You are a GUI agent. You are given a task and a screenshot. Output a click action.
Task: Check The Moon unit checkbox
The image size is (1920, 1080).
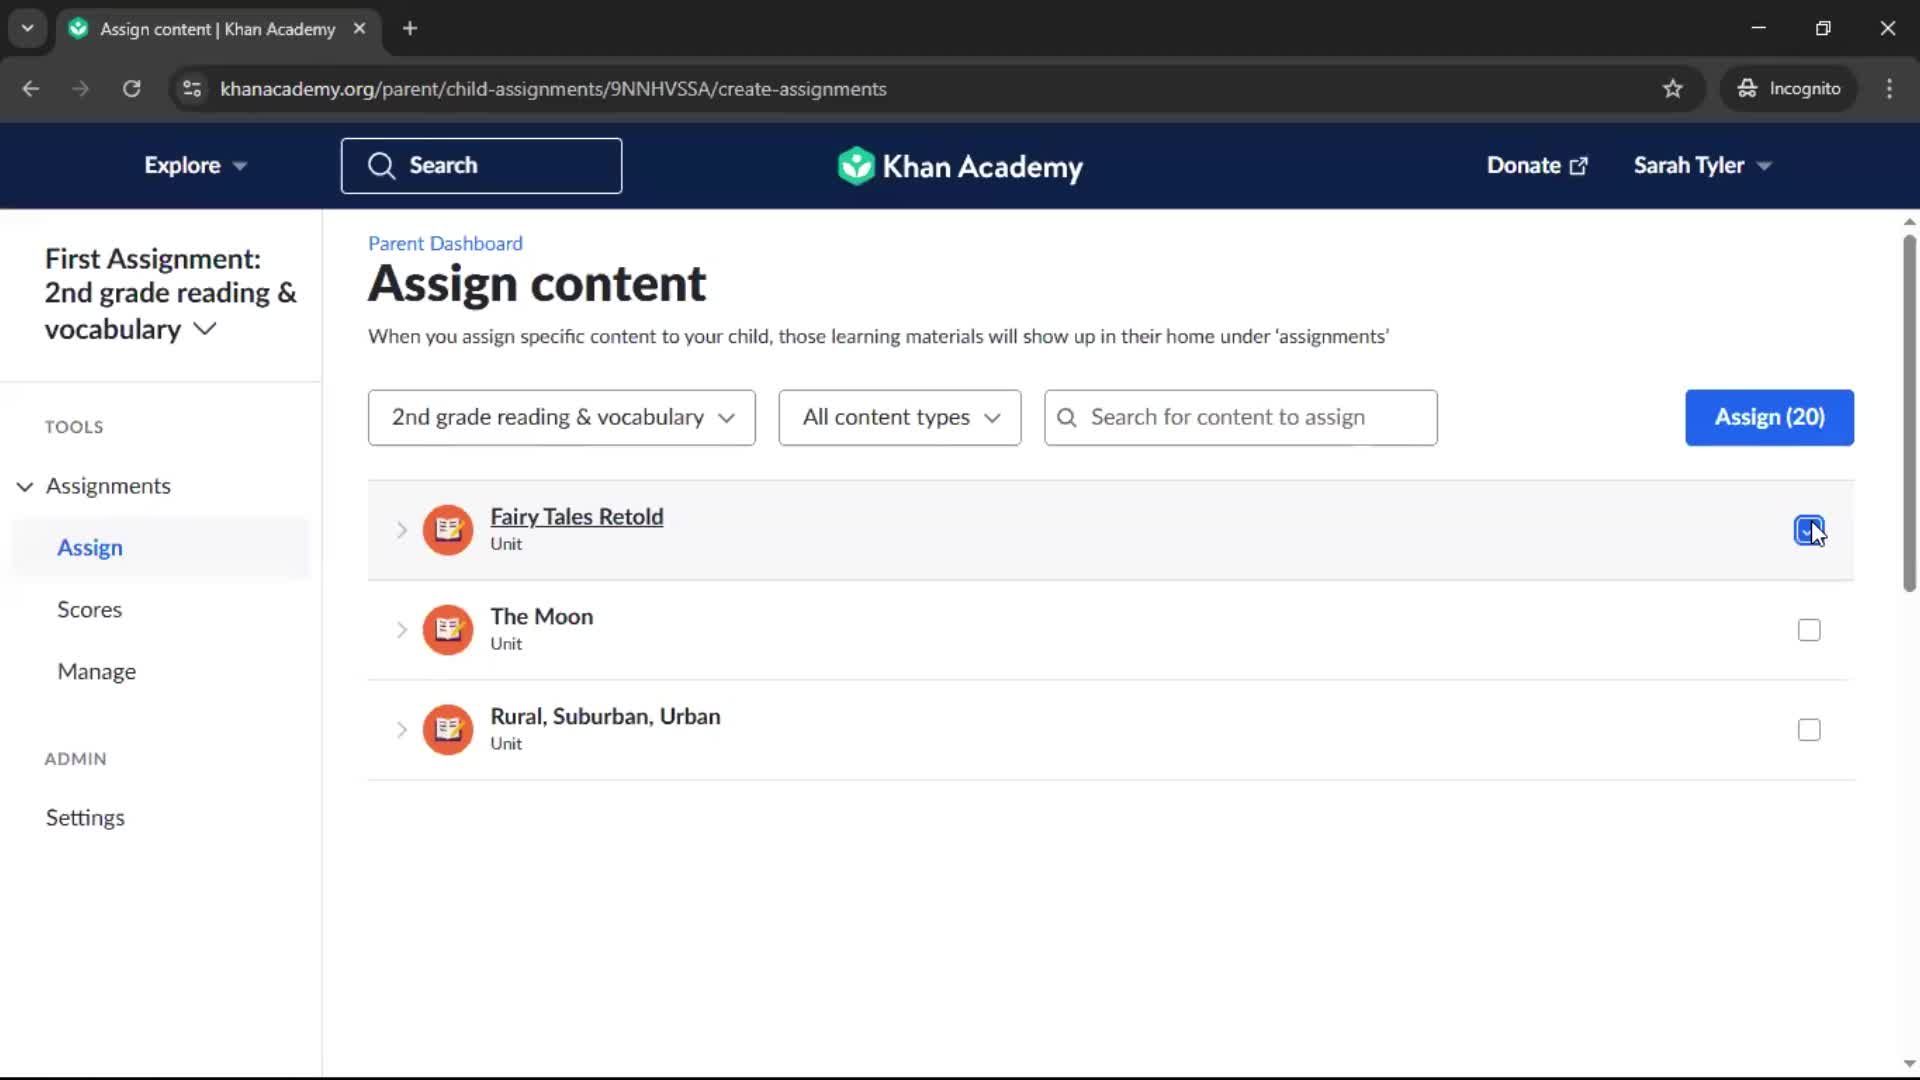1809,630
